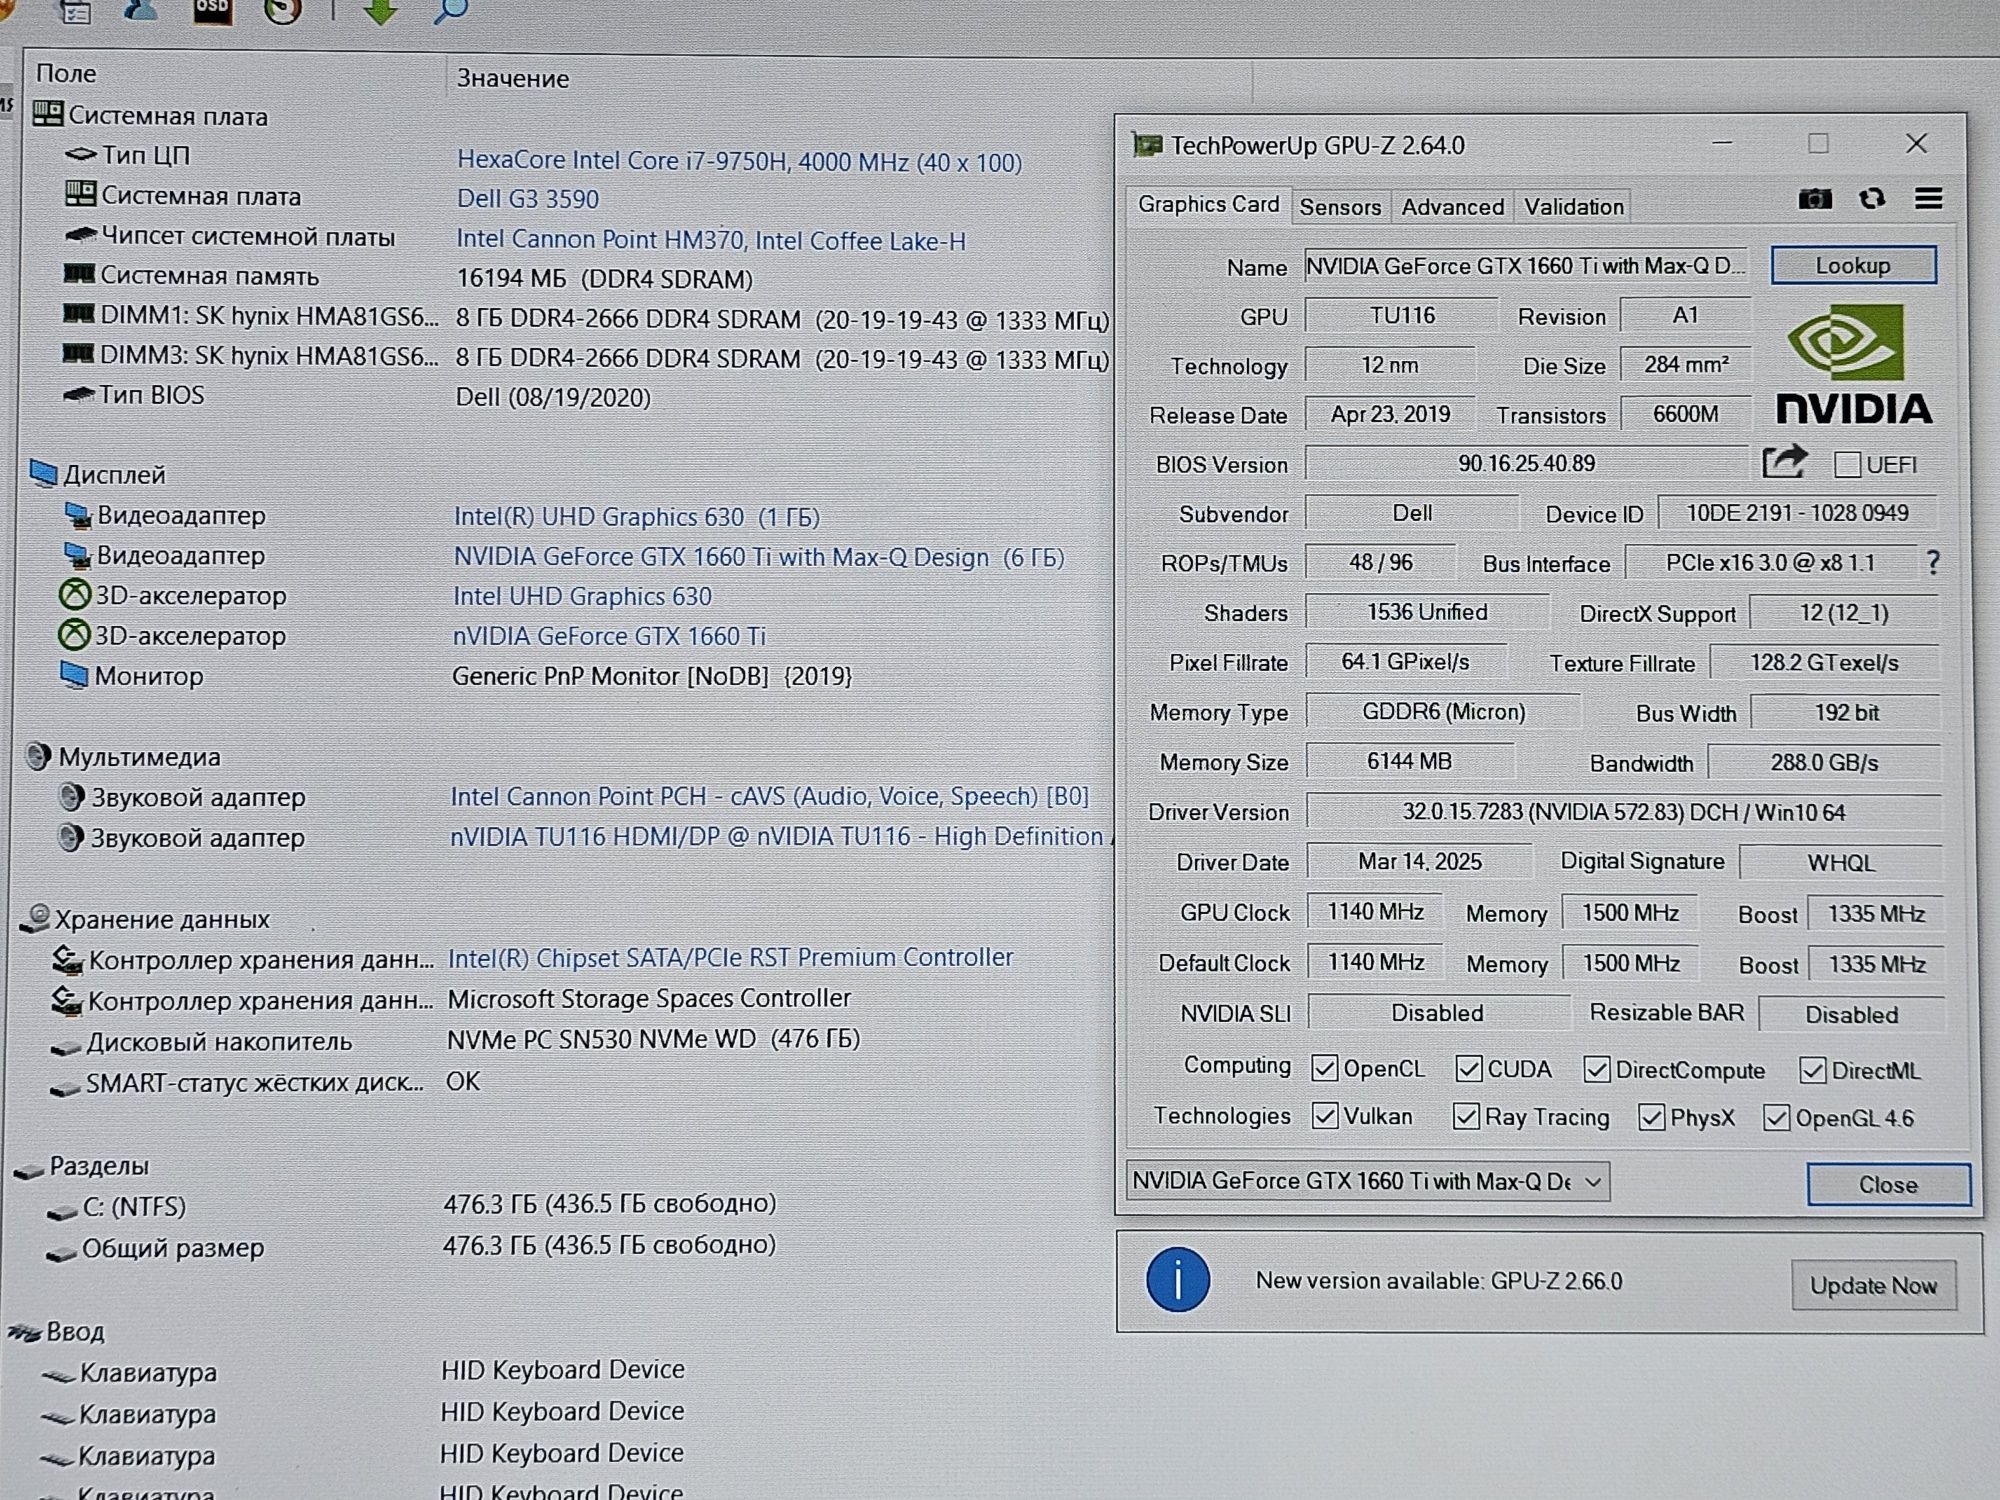This screenshot has width=2000, height=1500.
Task: Toggle OpenCL checkbox
Action: 1324,1068
